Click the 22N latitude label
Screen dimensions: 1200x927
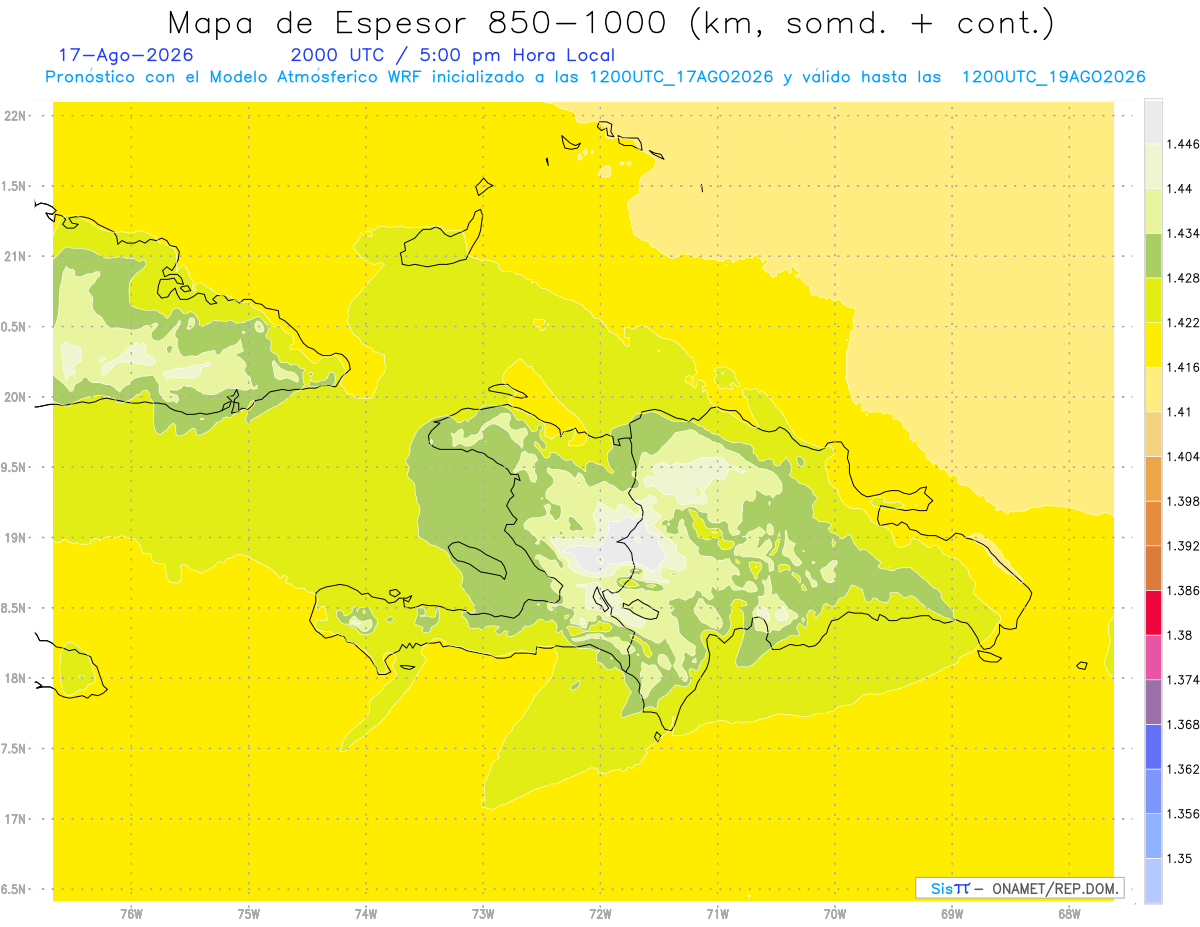17,116
